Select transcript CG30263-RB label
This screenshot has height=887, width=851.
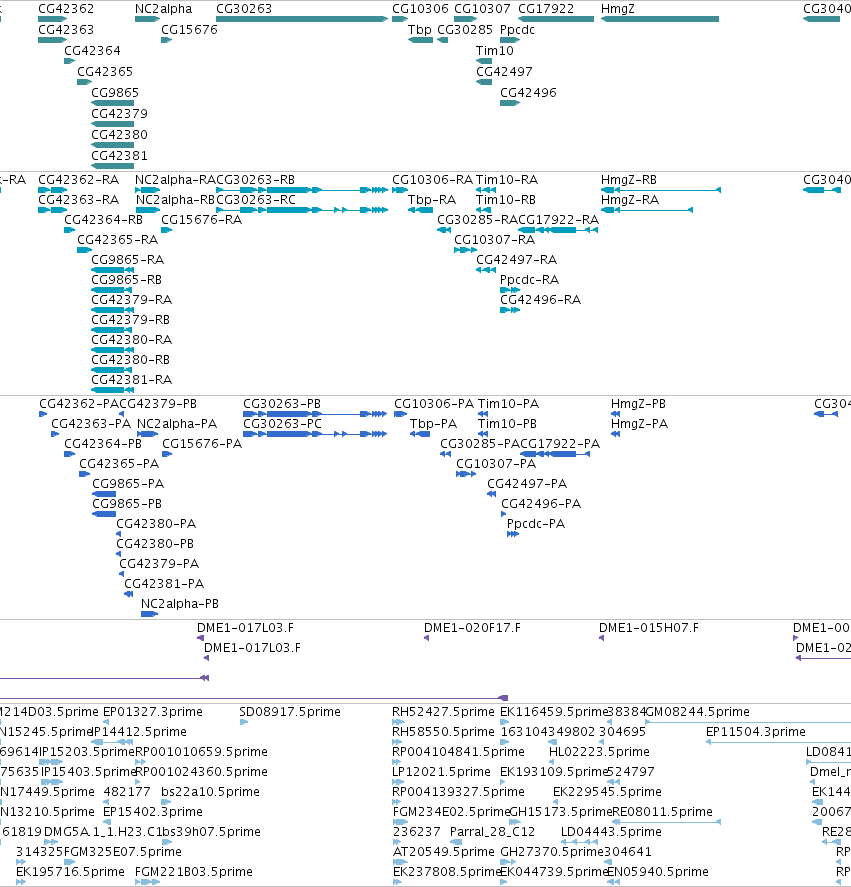click(256, 180)
